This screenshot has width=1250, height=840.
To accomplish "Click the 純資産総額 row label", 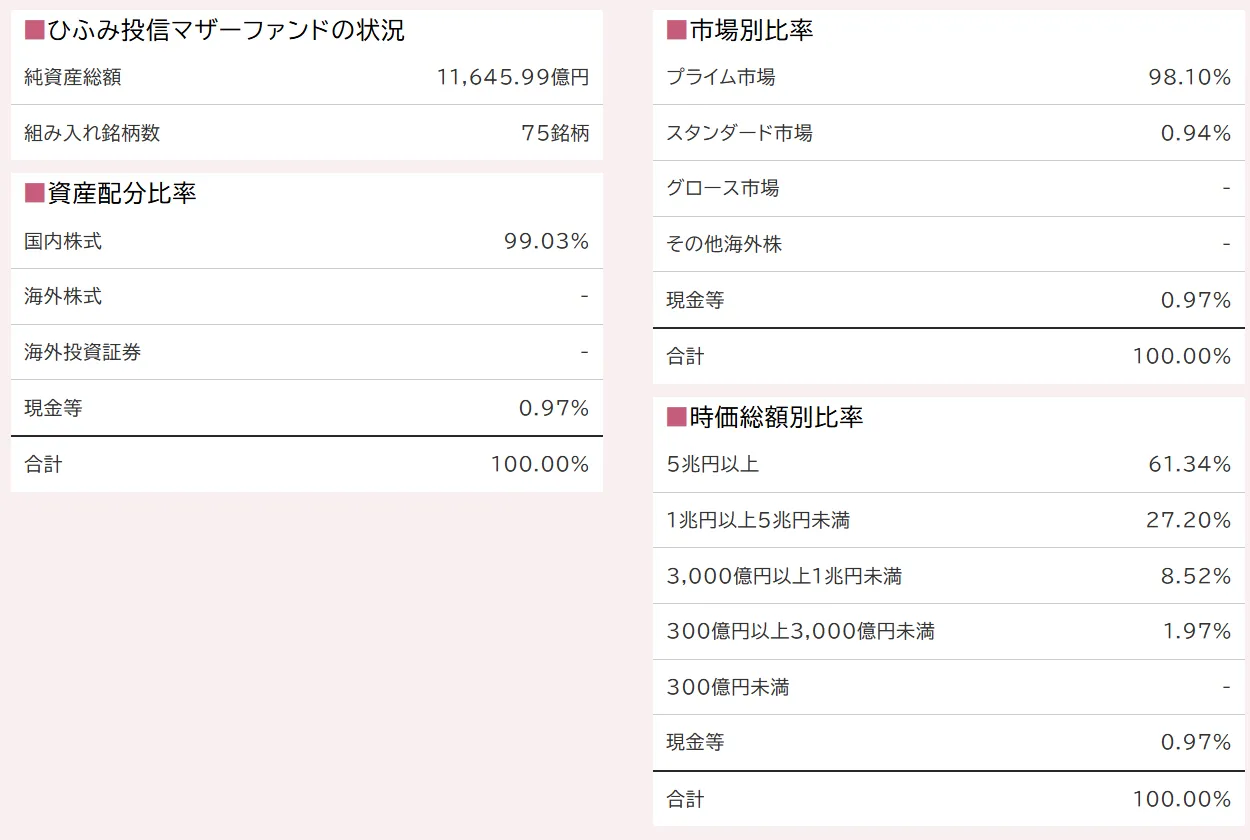I will pos(73,77).
